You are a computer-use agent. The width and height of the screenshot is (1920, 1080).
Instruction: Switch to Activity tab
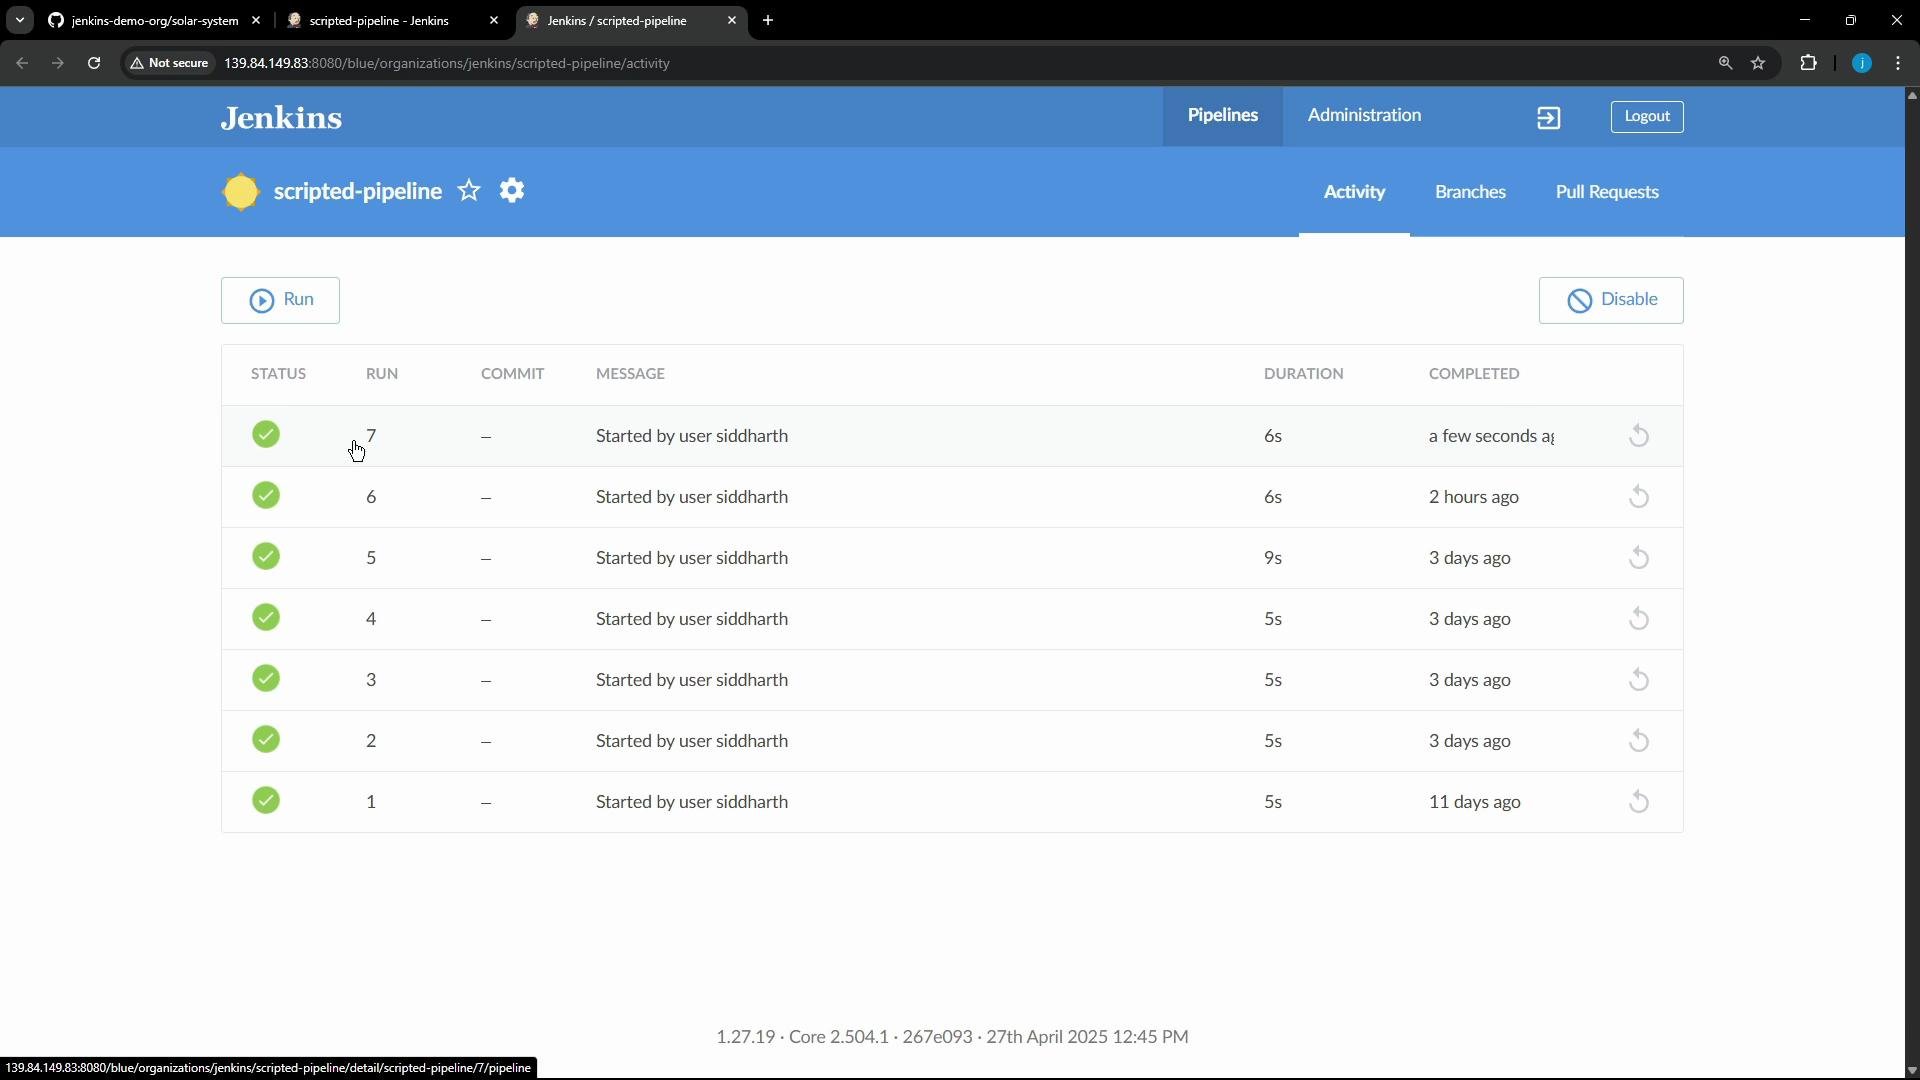[1354, 192]
